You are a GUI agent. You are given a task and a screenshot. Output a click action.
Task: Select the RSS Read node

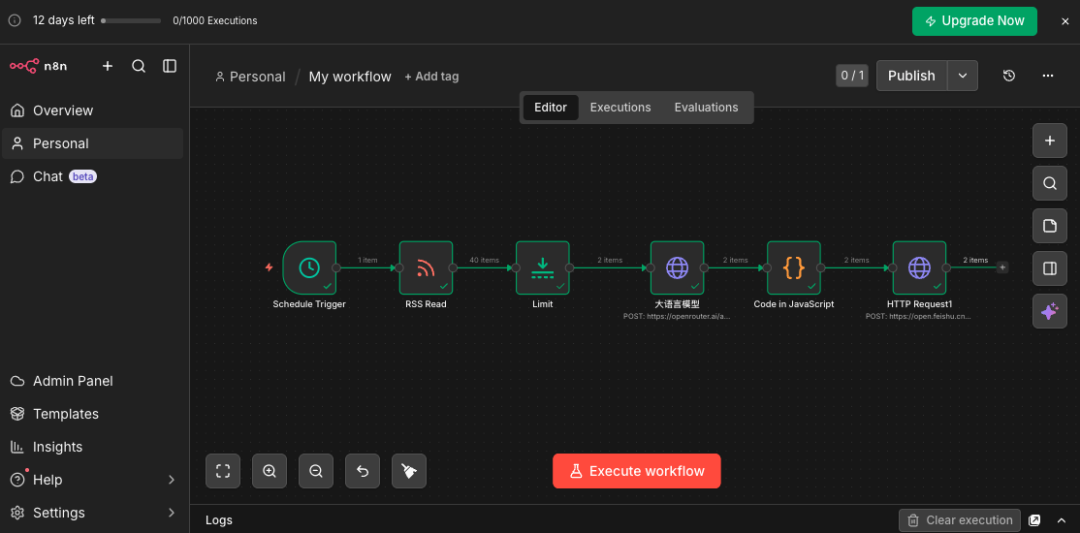click(x=426, y=268)
